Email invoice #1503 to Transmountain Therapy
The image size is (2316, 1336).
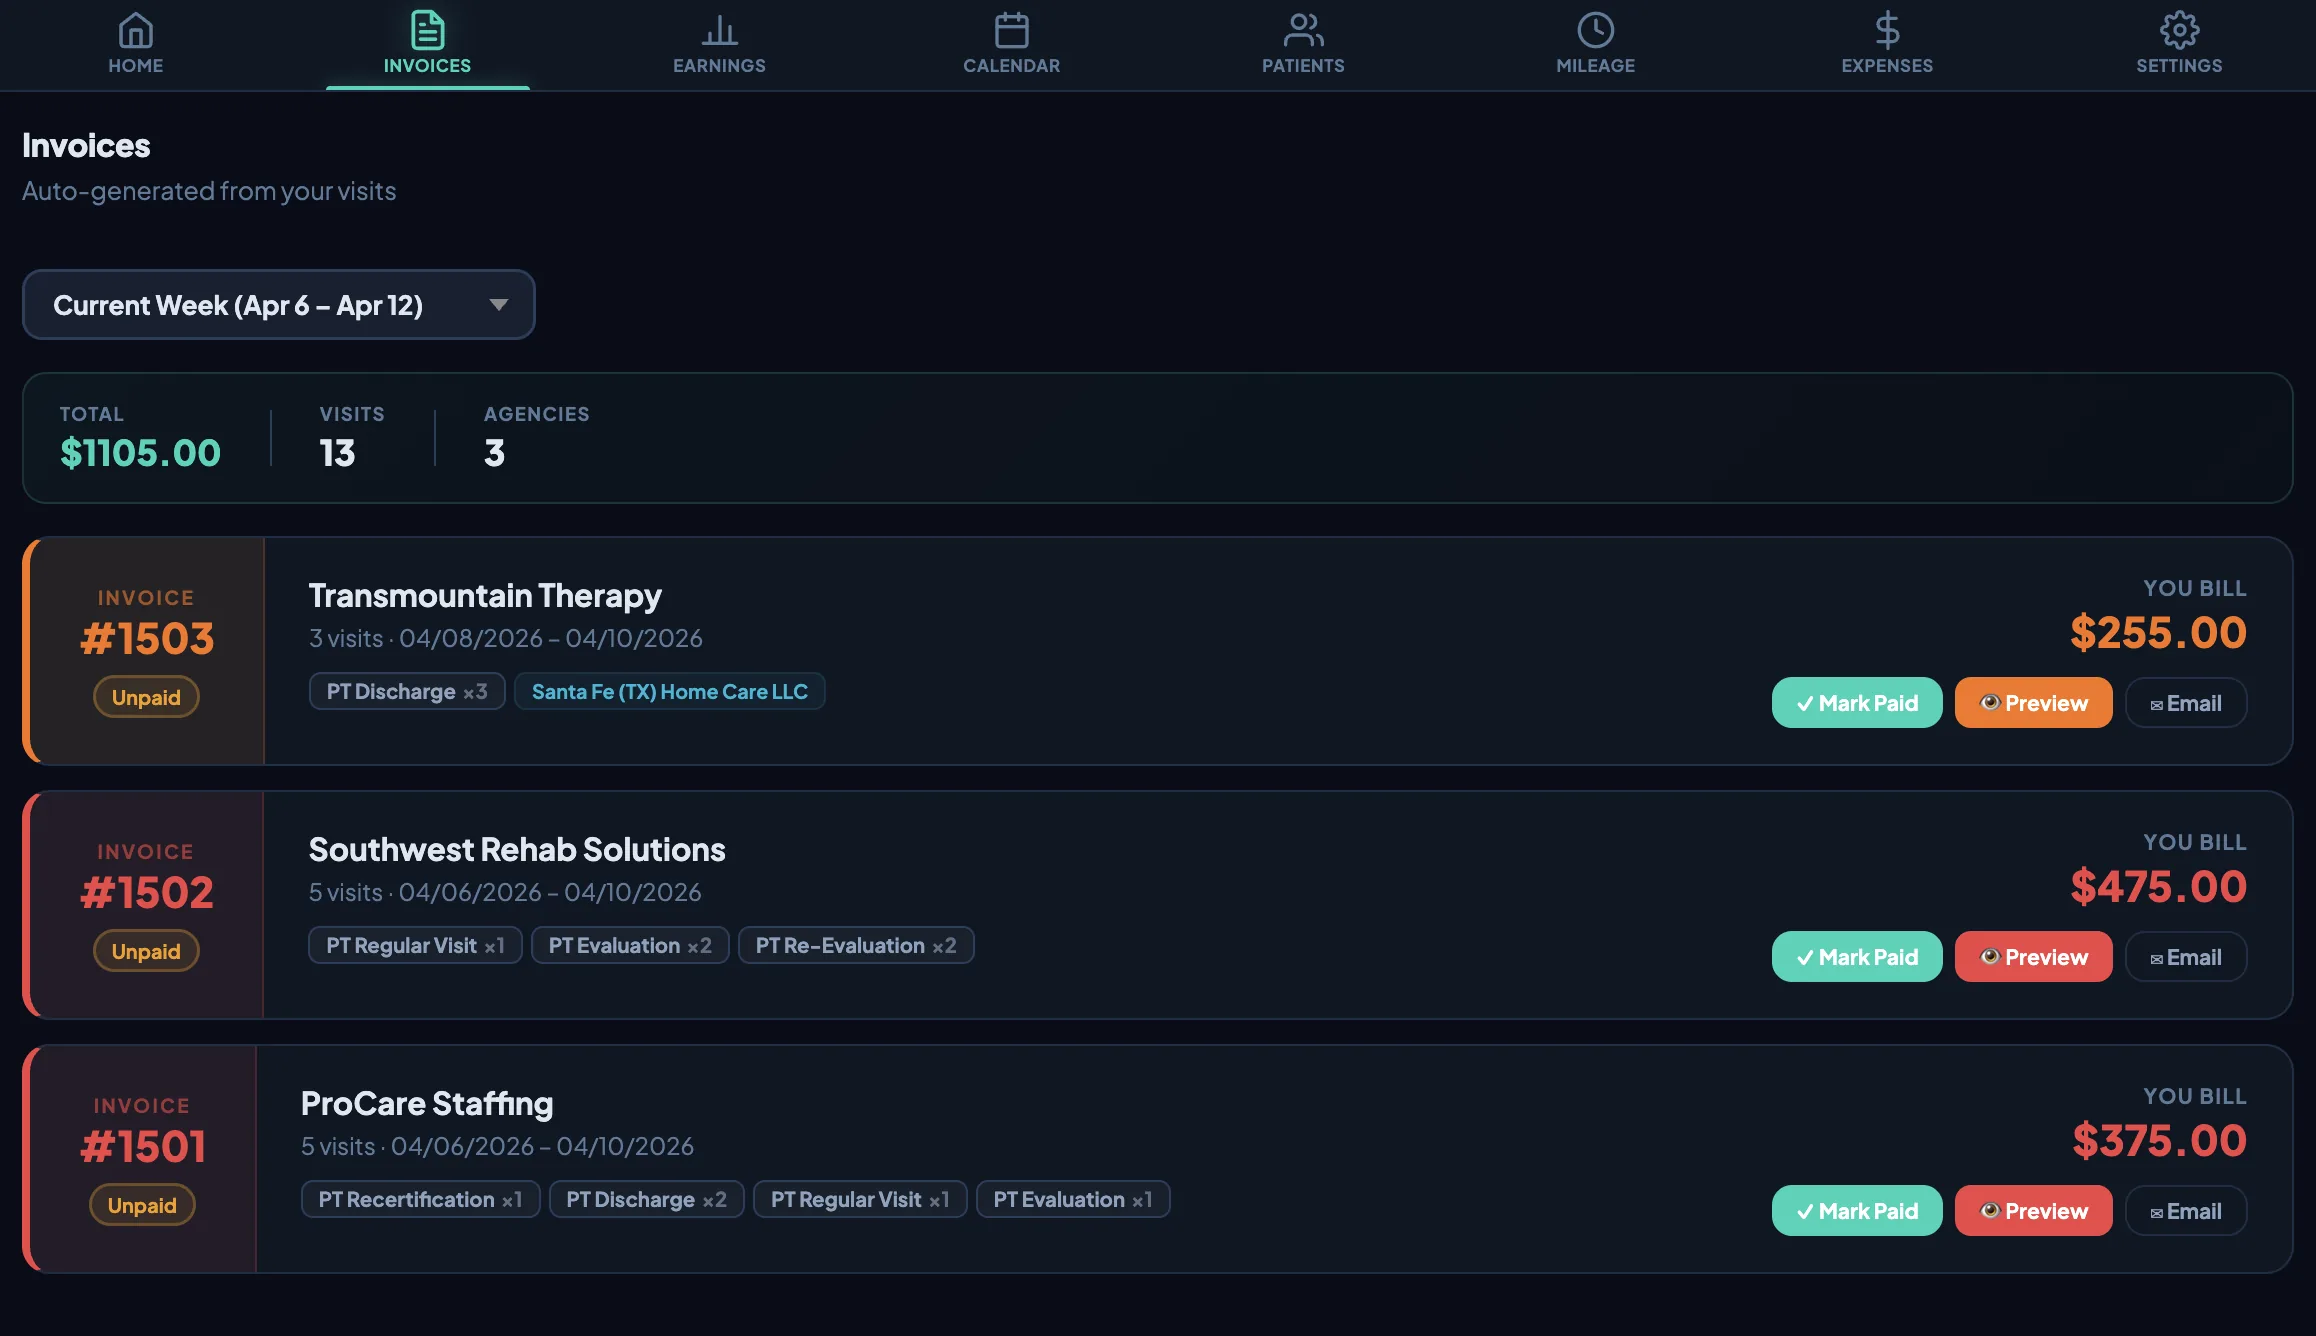[2186, 703]
